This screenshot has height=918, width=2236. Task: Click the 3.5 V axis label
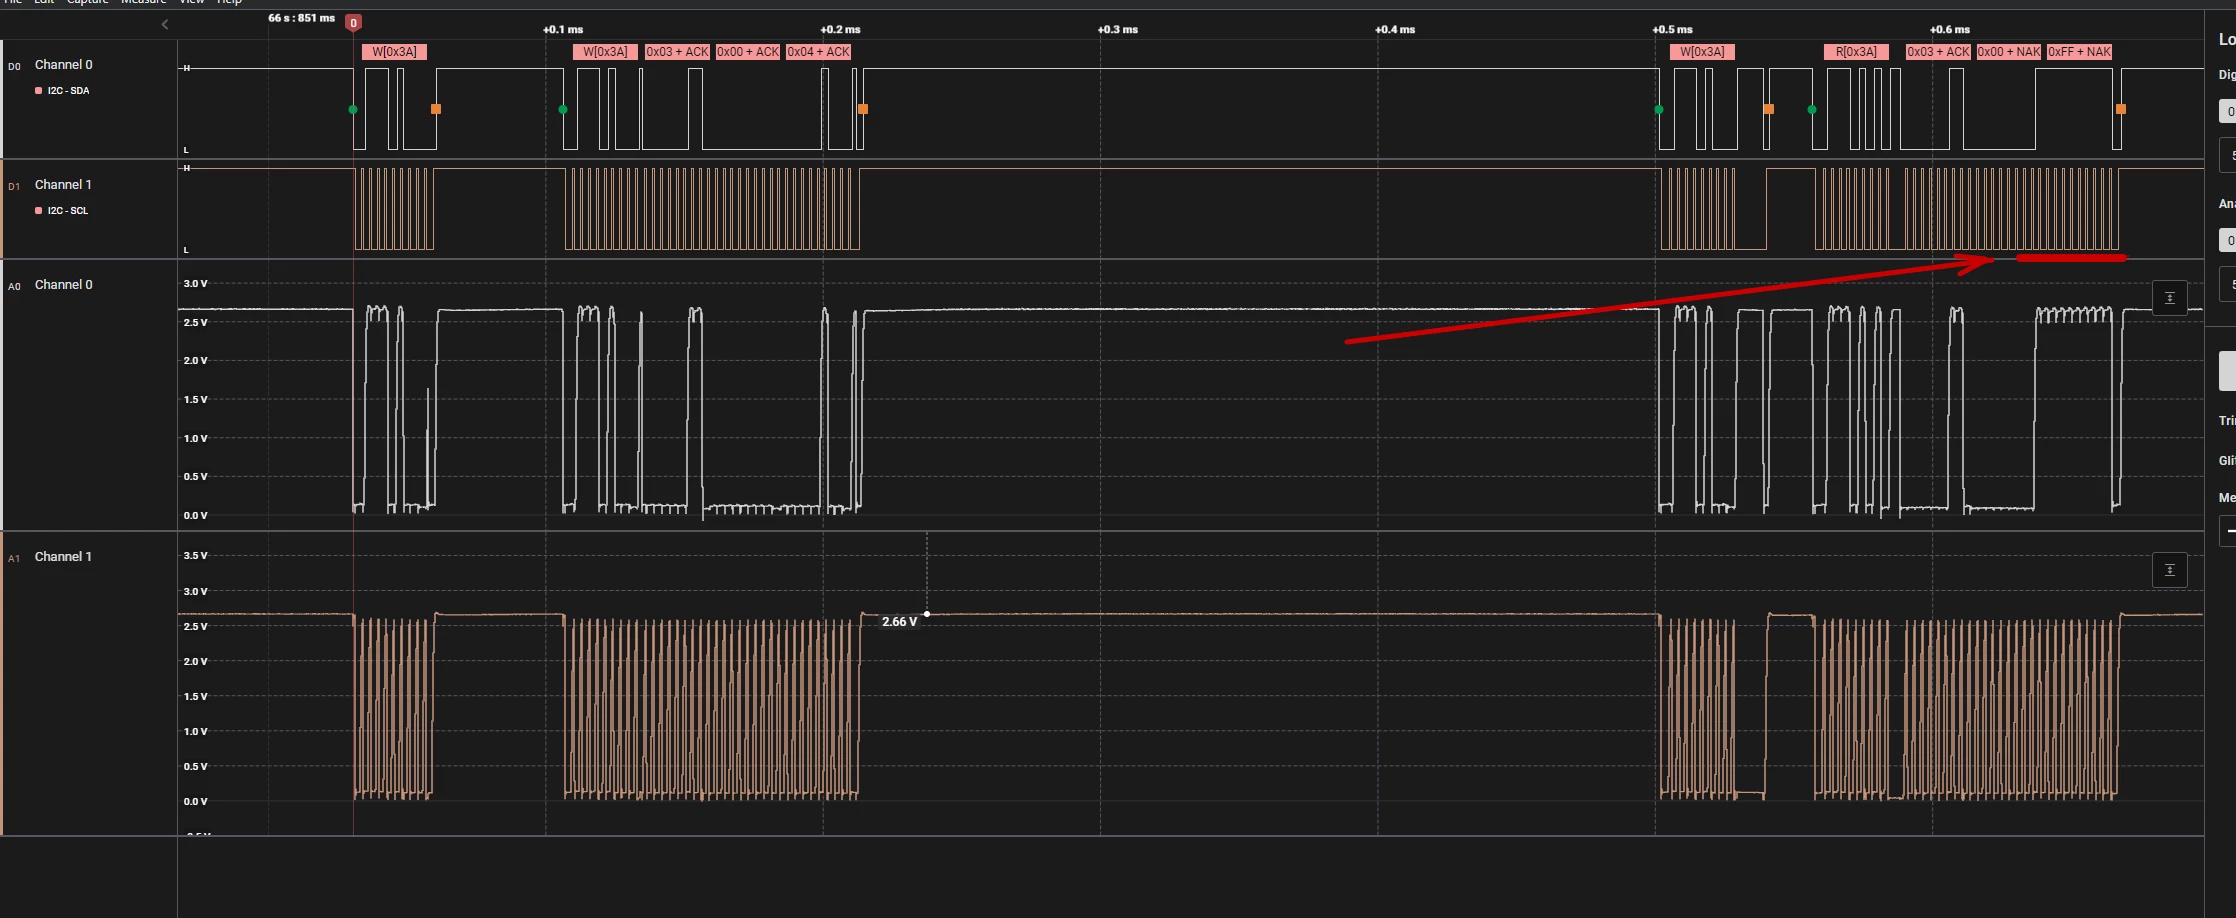point(196,556)
